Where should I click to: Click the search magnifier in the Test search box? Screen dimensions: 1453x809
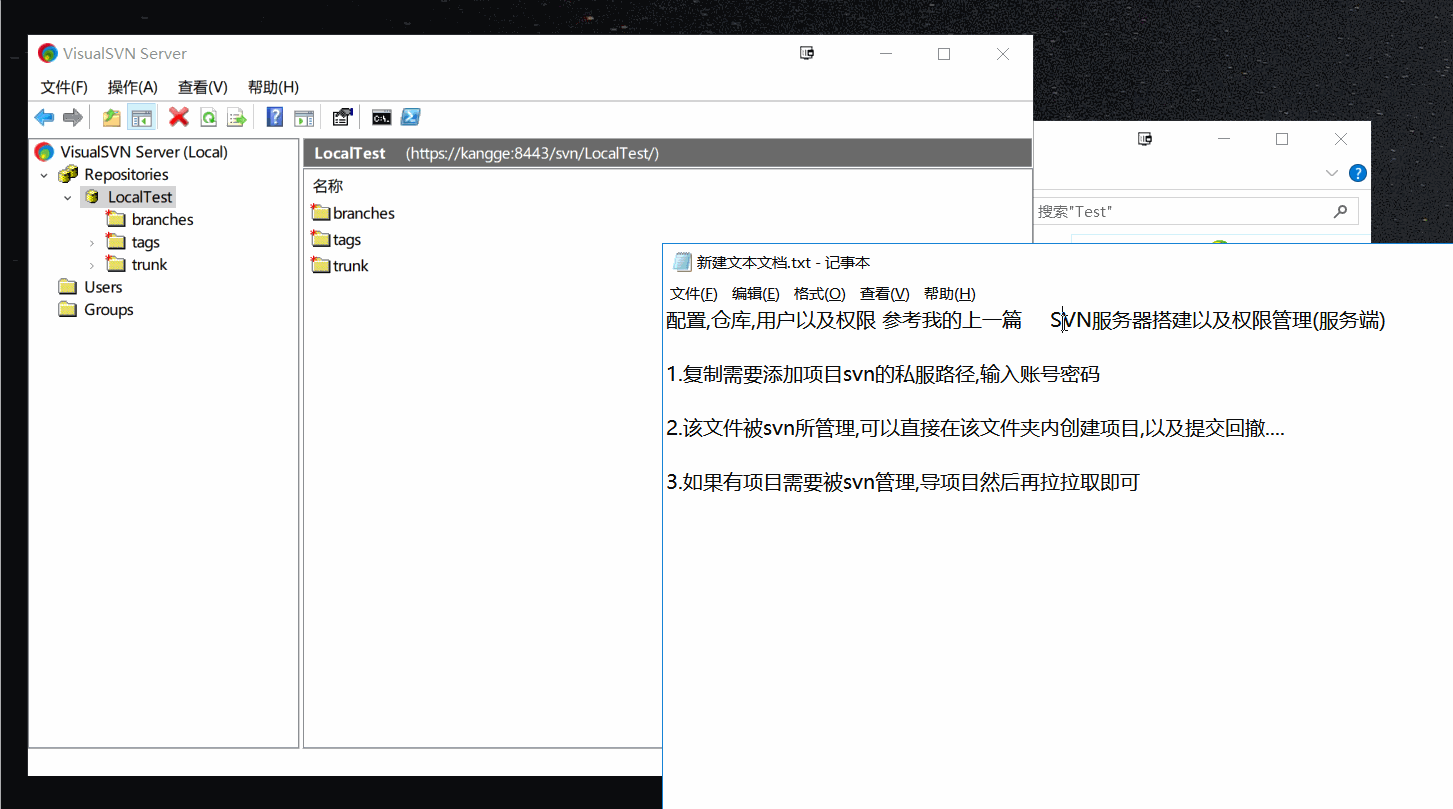point(1340,211)
